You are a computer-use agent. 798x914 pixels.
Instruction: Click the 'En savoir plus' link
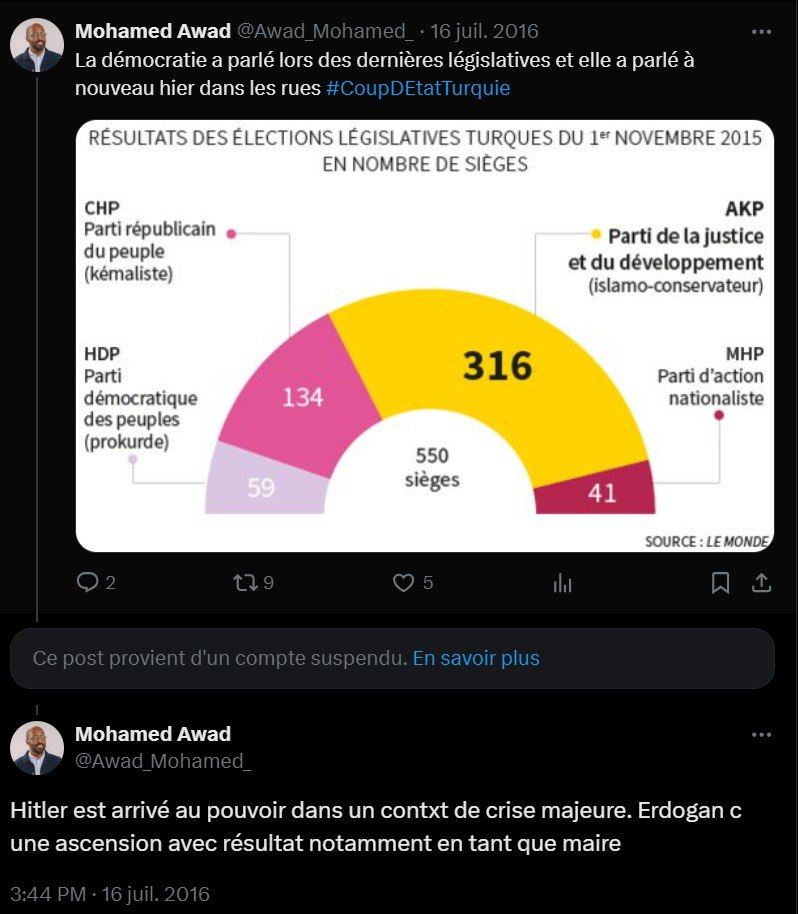coord(476,658)
